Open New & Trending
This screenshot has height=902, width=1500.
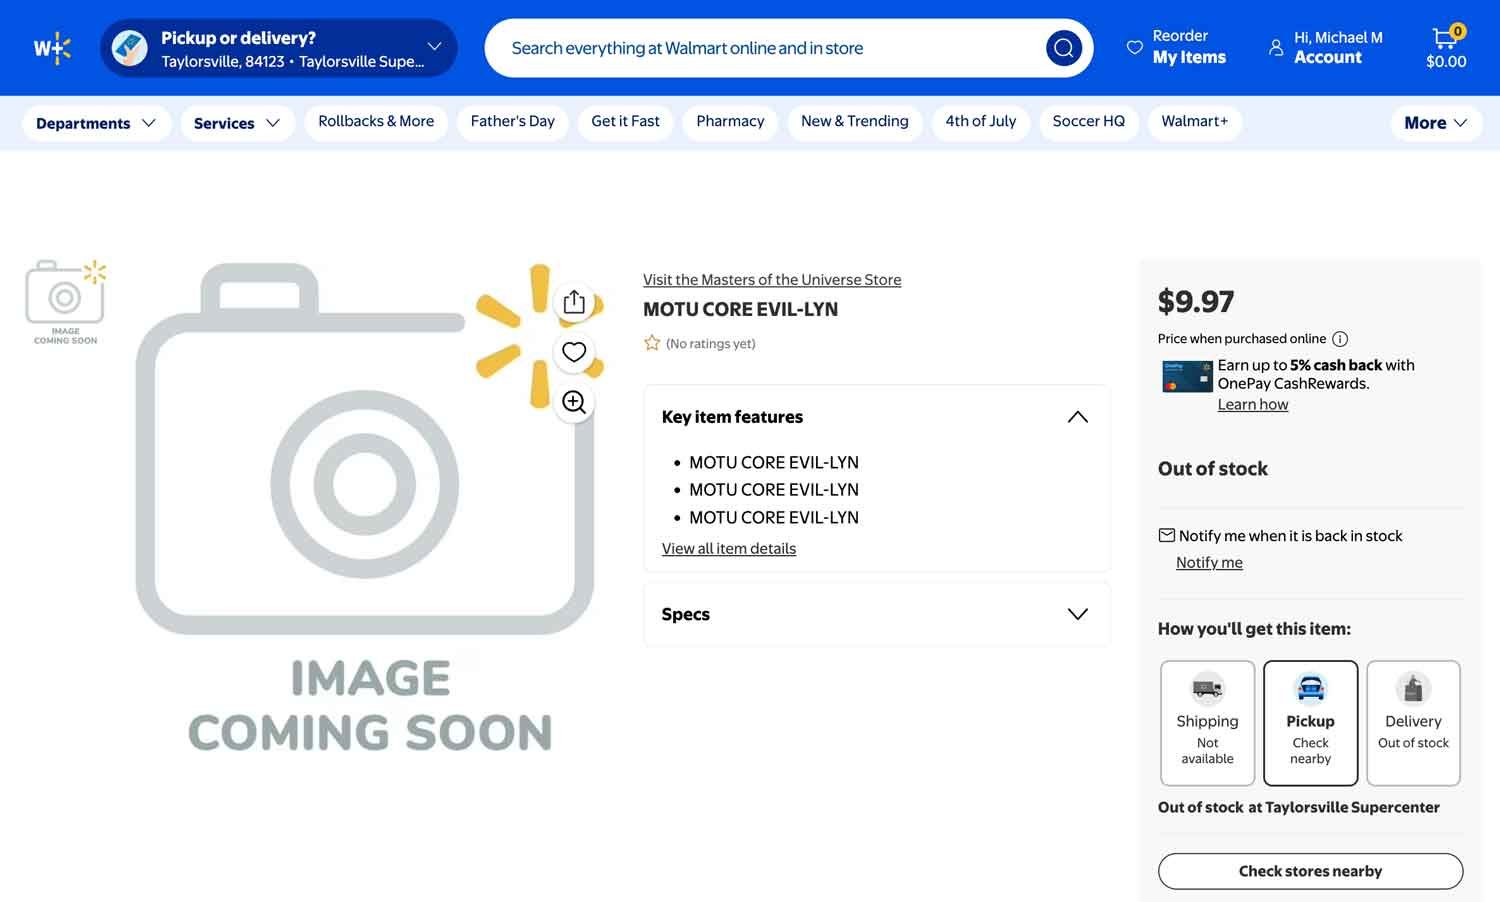tap(855, 121)
